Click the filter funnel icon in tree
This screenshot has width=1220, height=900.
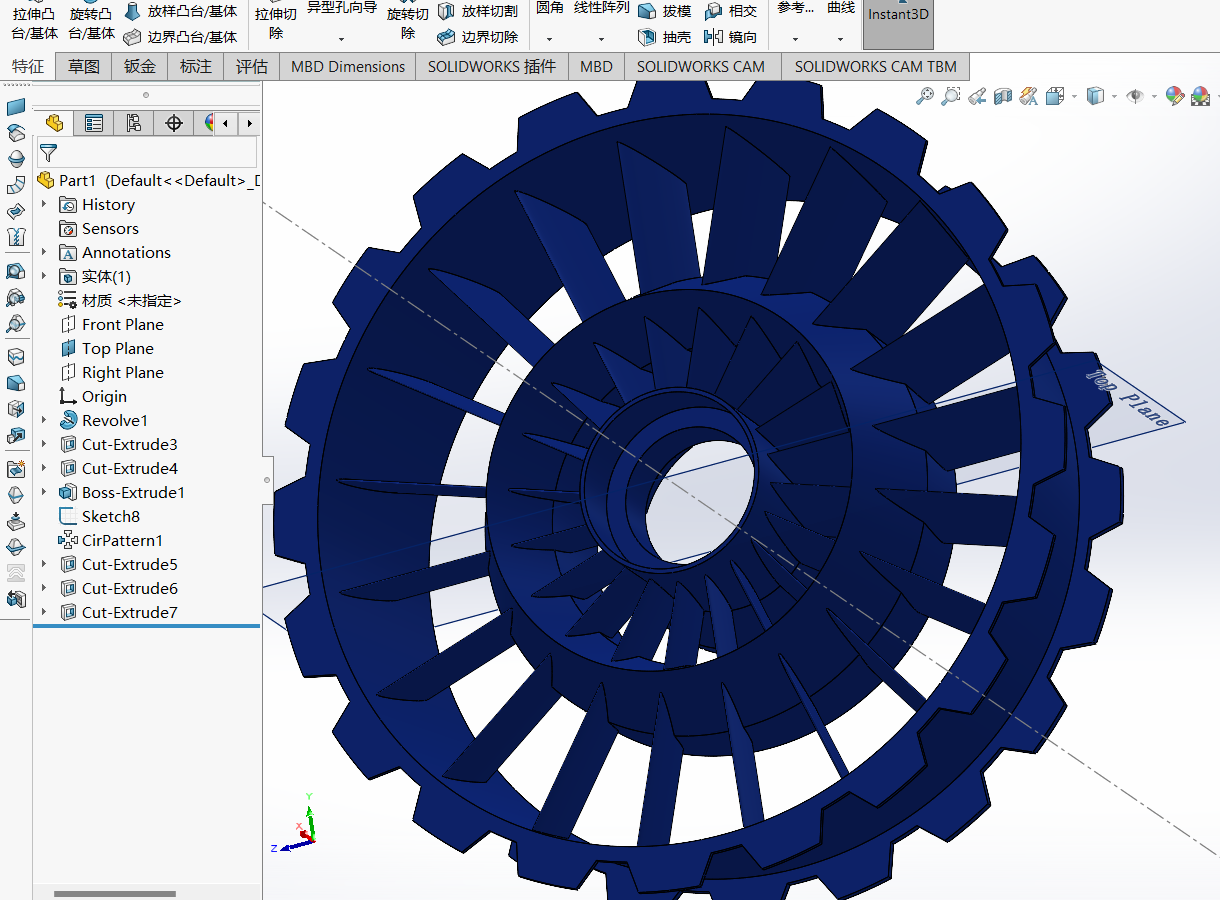point(48,152)
